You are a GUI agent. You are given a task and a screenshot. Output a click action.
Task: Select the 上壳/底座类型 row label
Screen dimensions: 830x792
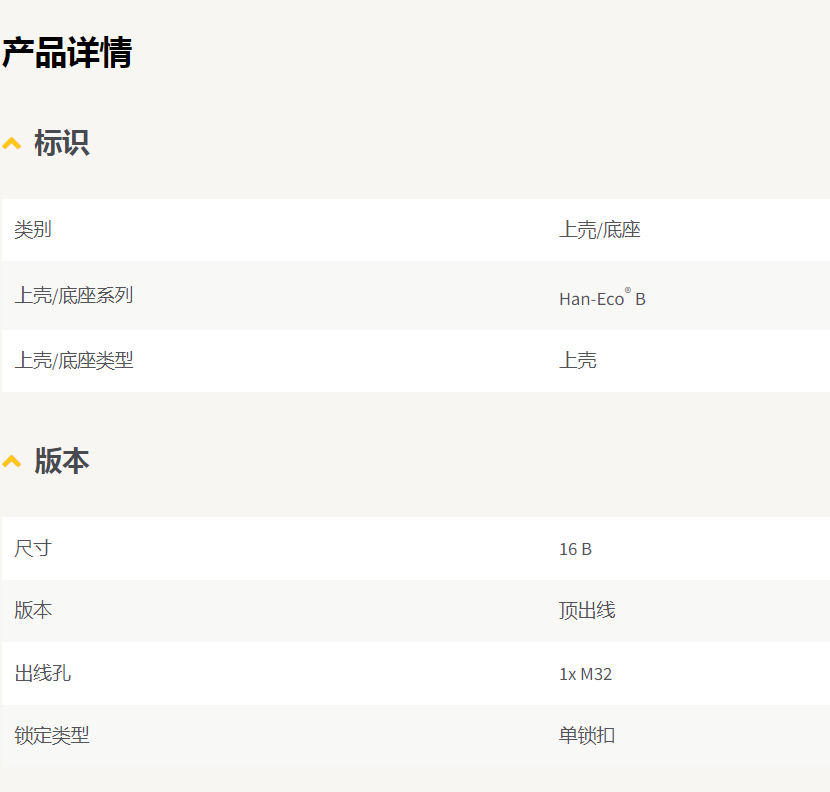[73, 361]
